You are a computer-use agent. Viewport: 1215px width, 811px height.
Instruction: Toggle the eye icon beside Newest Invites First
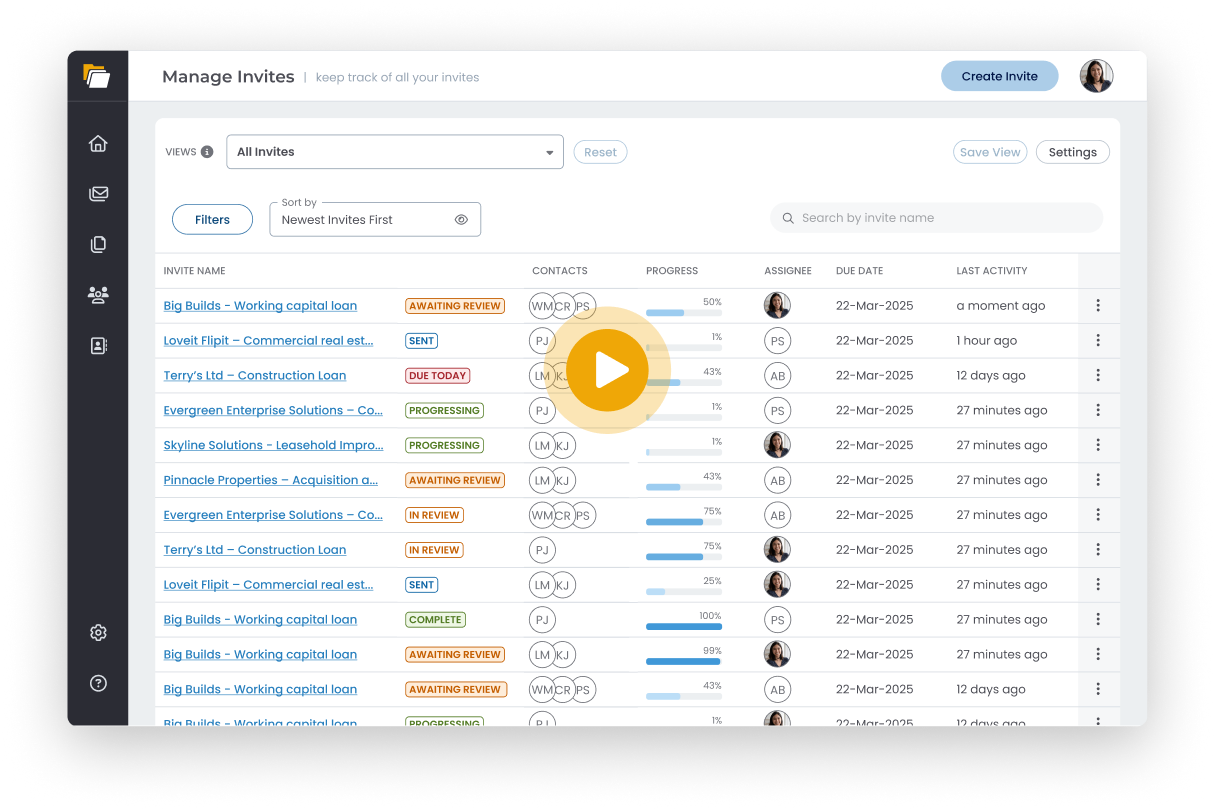(461, 219)
